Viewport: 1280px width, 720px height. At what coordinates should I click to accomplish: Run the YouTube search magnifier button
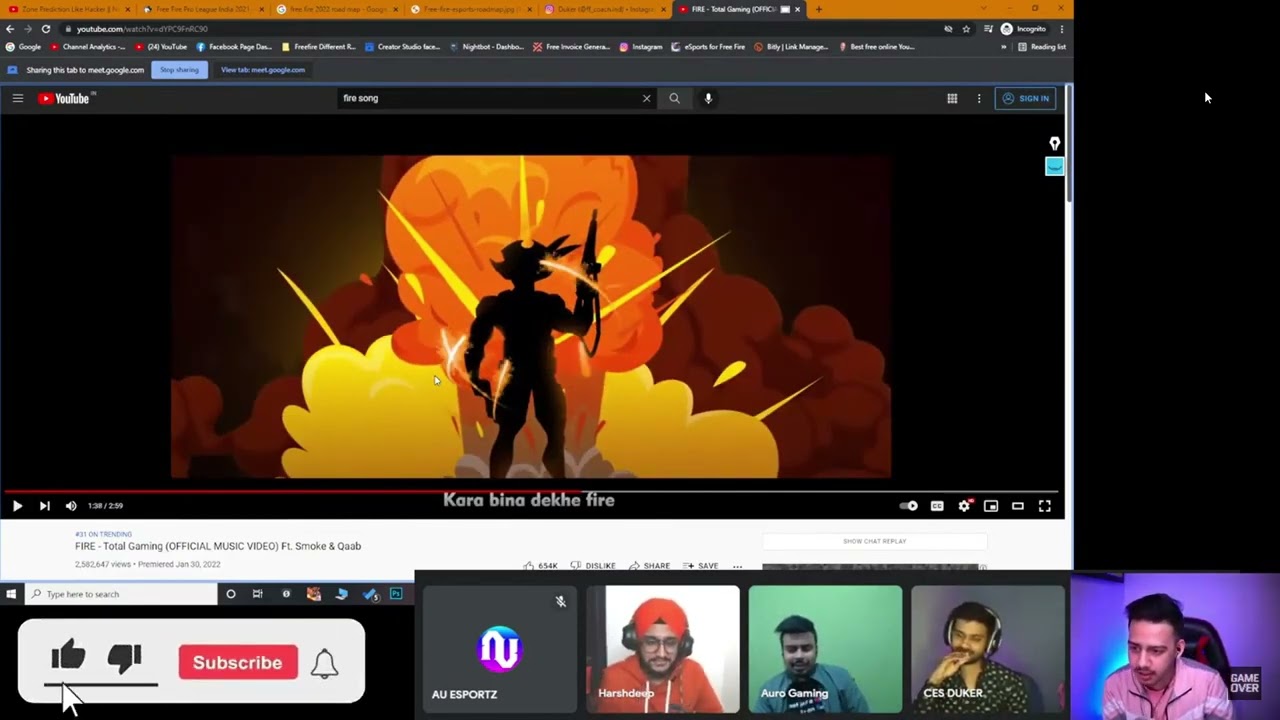point(674,98)
